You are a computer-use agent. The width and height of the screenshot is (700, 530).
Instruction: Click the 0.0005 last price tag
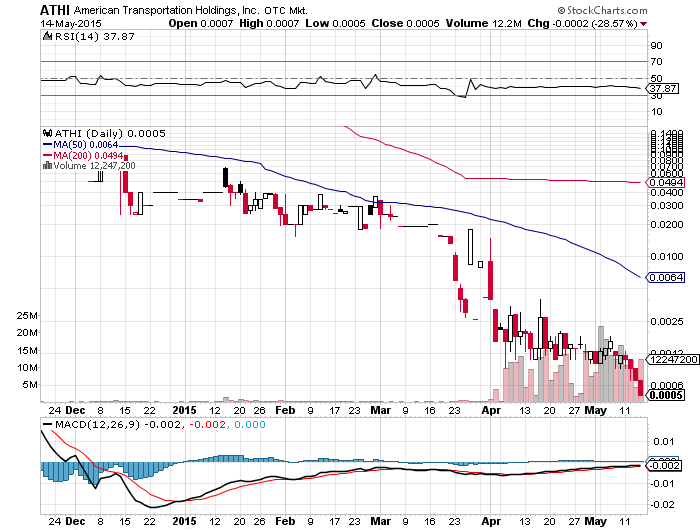(666, 395)
